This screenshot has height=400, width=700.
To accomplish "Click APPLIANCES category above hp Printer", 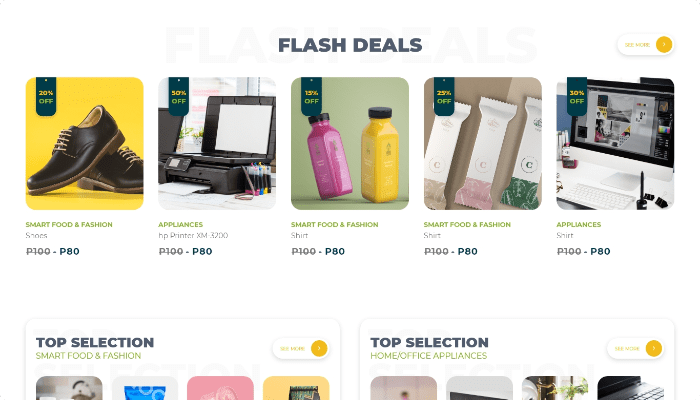I will (x=180, y=225).
